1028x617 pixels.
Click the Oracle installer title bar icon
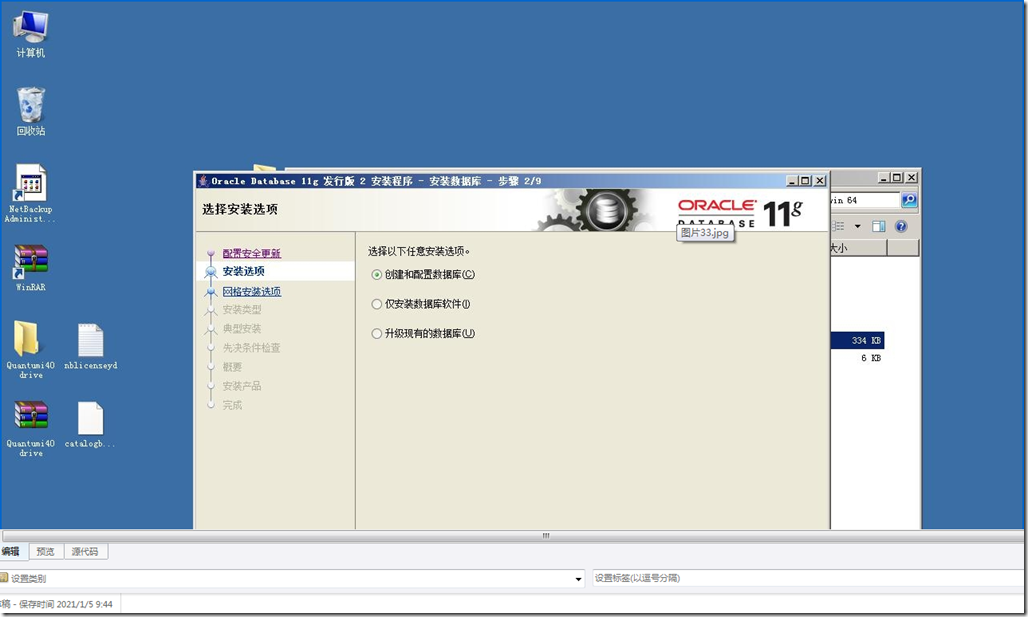(x=203, y=181)
